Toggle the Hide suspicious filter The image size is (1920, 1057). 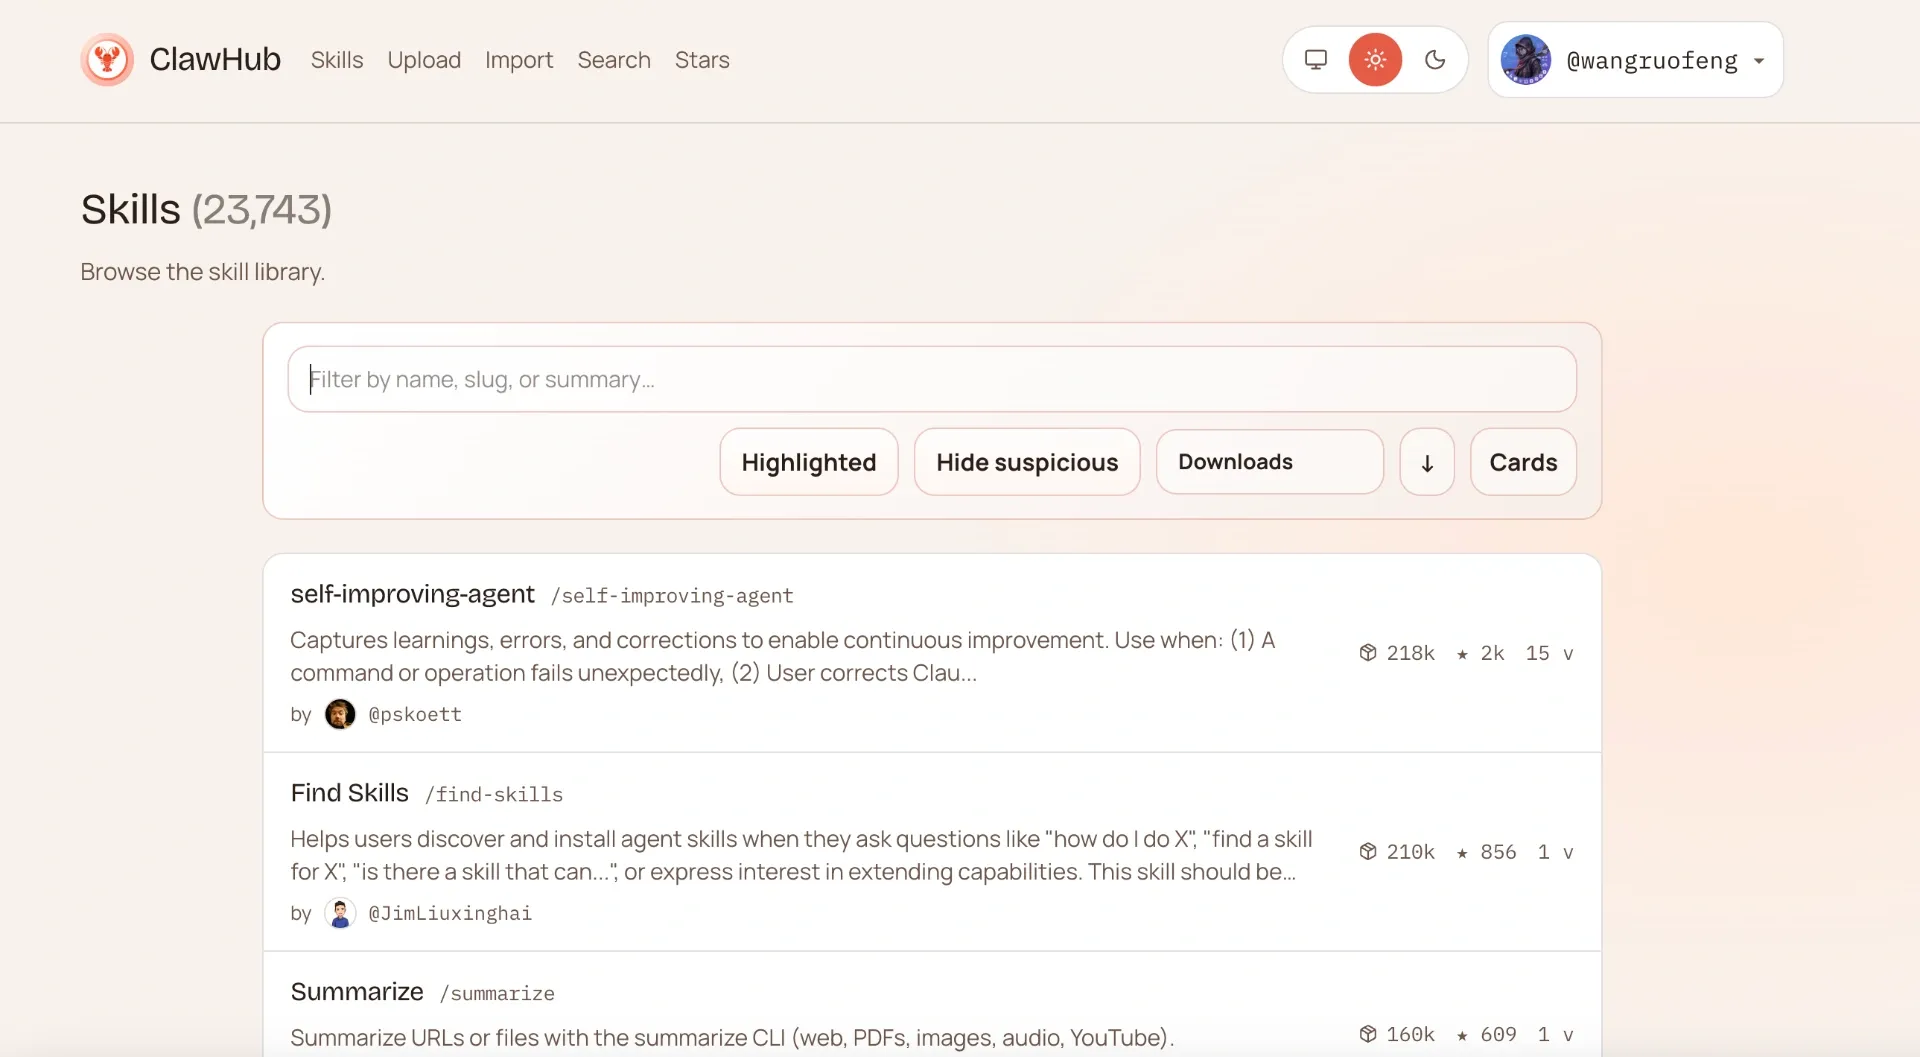point(1027,462)
